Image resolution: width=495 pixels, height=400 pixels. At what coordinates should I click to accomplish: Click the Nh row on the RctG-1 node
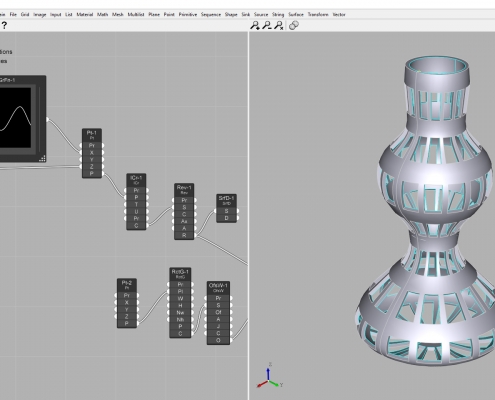(x=180, y=319)
